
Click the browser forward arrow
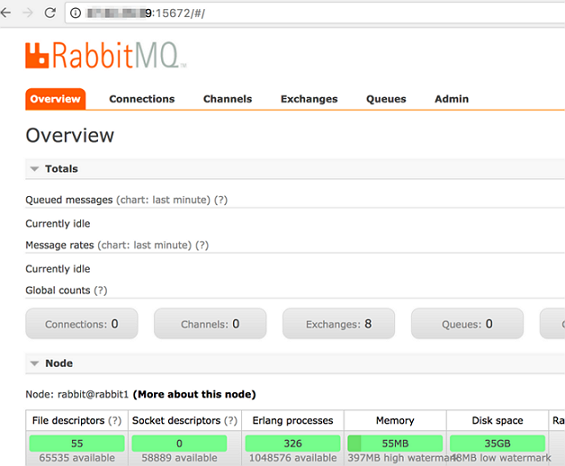27,13
